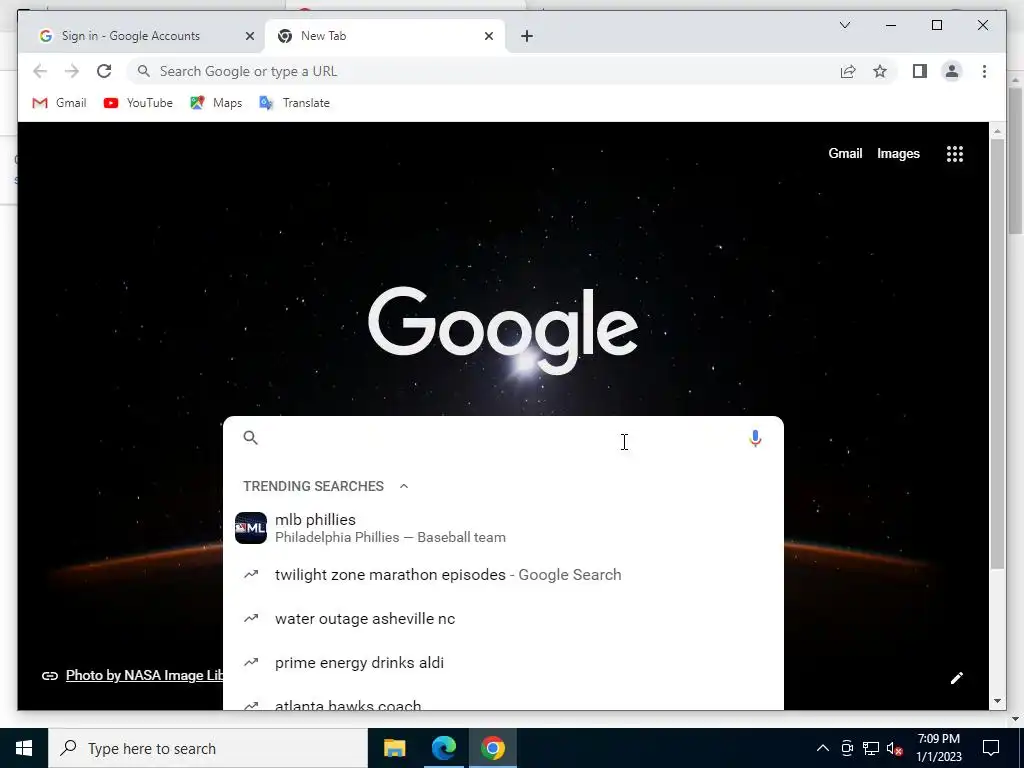The height and width of the screenshot is (768, 1024).
Task: Close the New Tab tab
Action: point(488,36)
